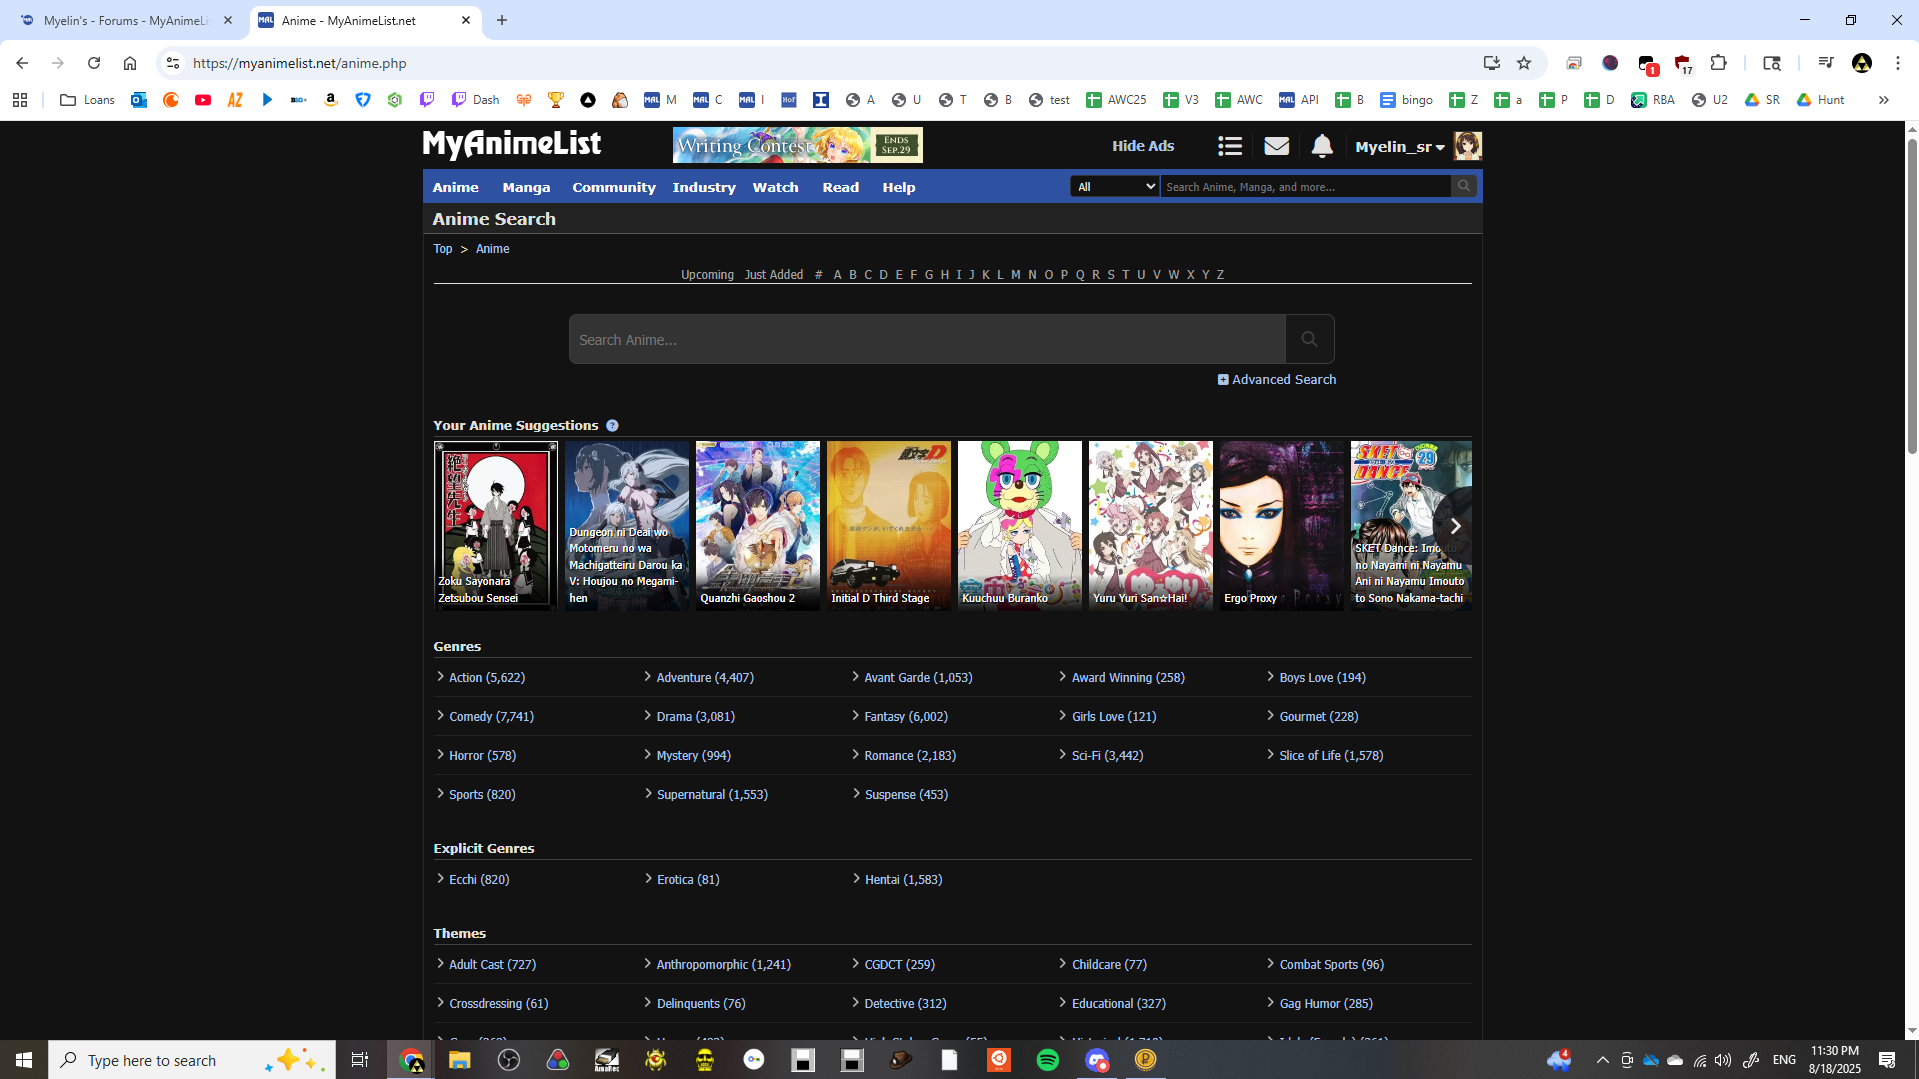Open the Watch navigation menu

click(775, 187)
